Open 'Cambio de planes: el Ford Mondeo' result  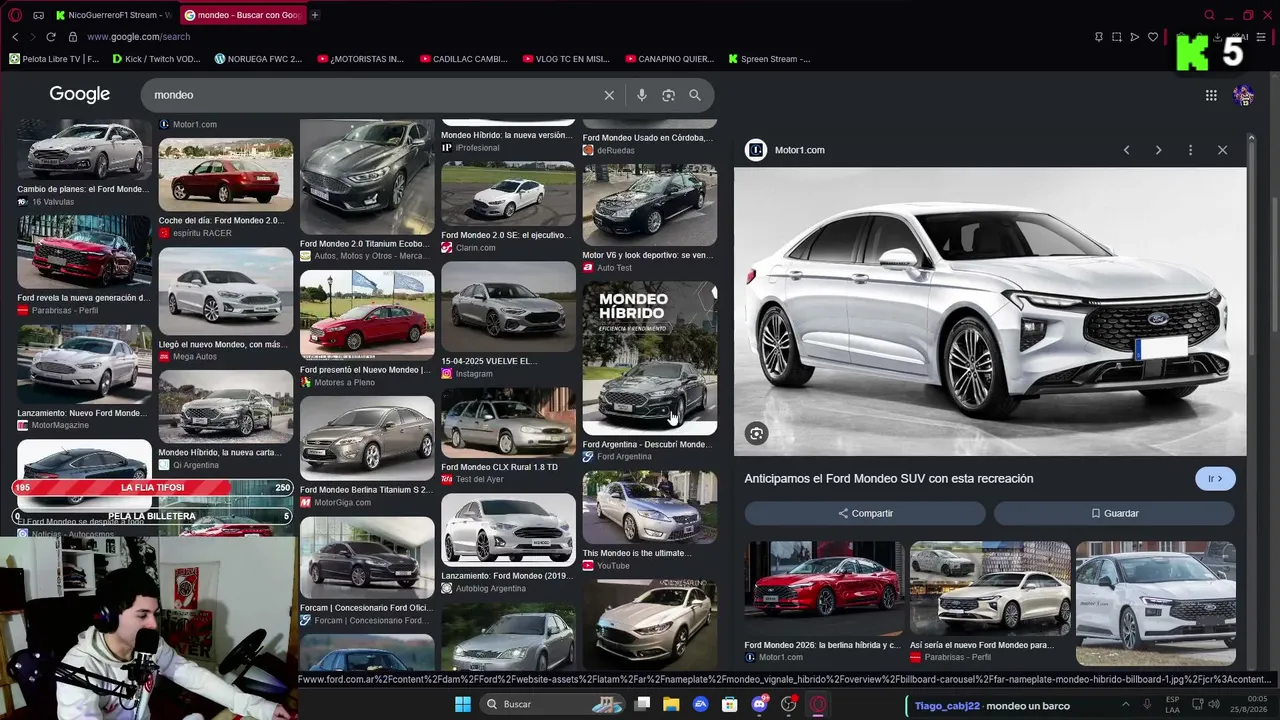click(x=84, y=150)
